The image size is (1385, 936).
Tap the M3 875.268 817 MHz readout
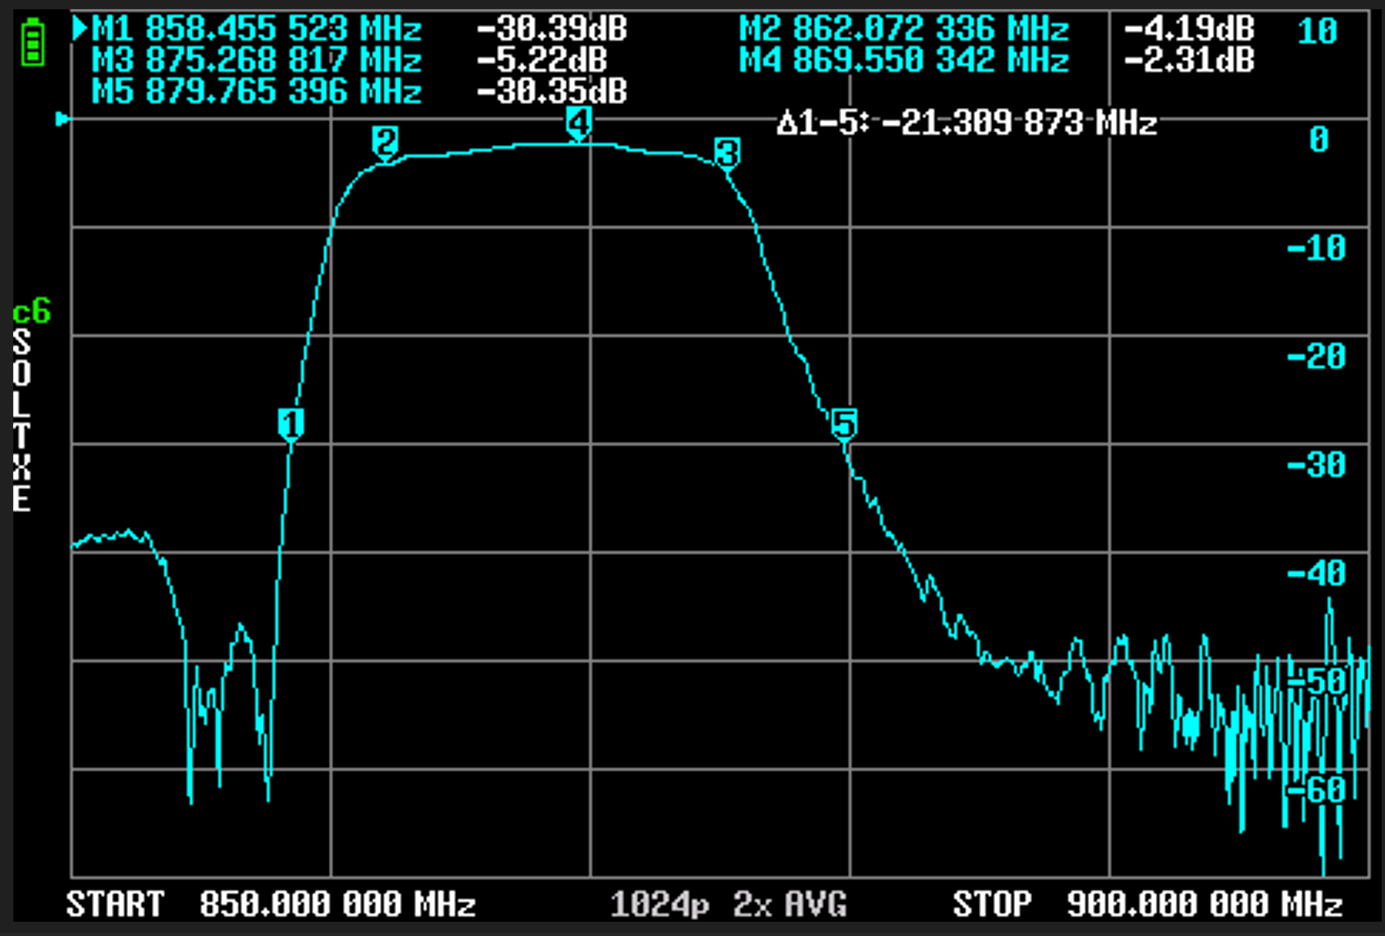tap(257, 60)
